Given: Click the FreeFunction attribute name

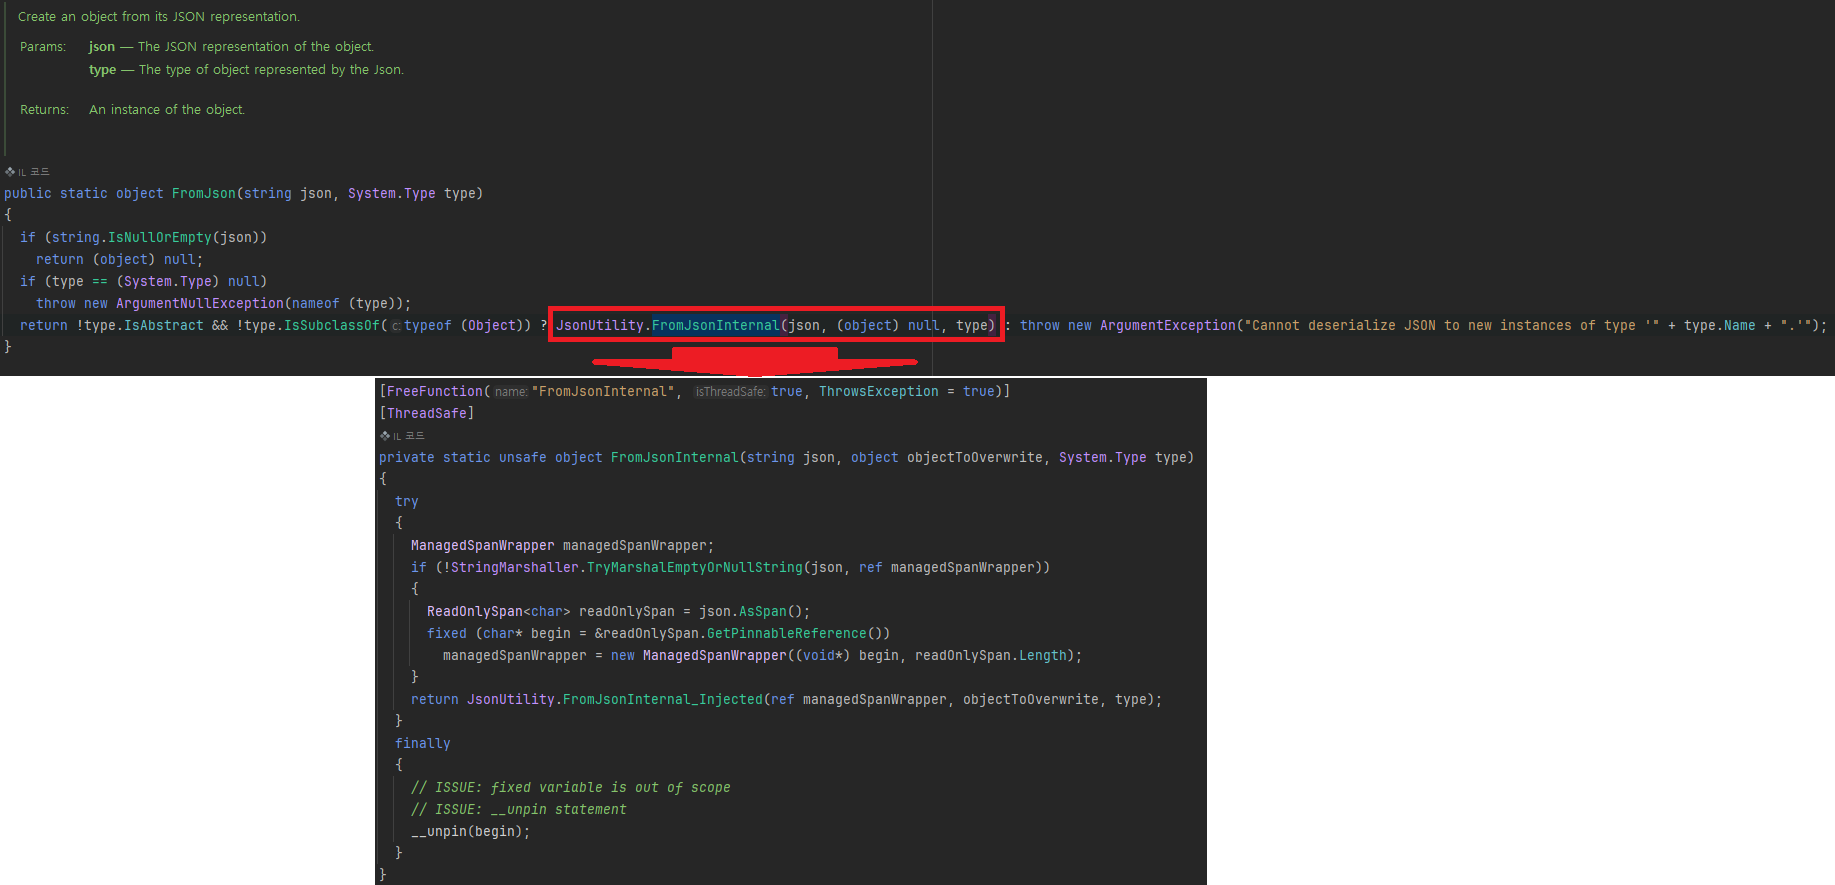Looking at the screenshot, I should pos(435,391).
